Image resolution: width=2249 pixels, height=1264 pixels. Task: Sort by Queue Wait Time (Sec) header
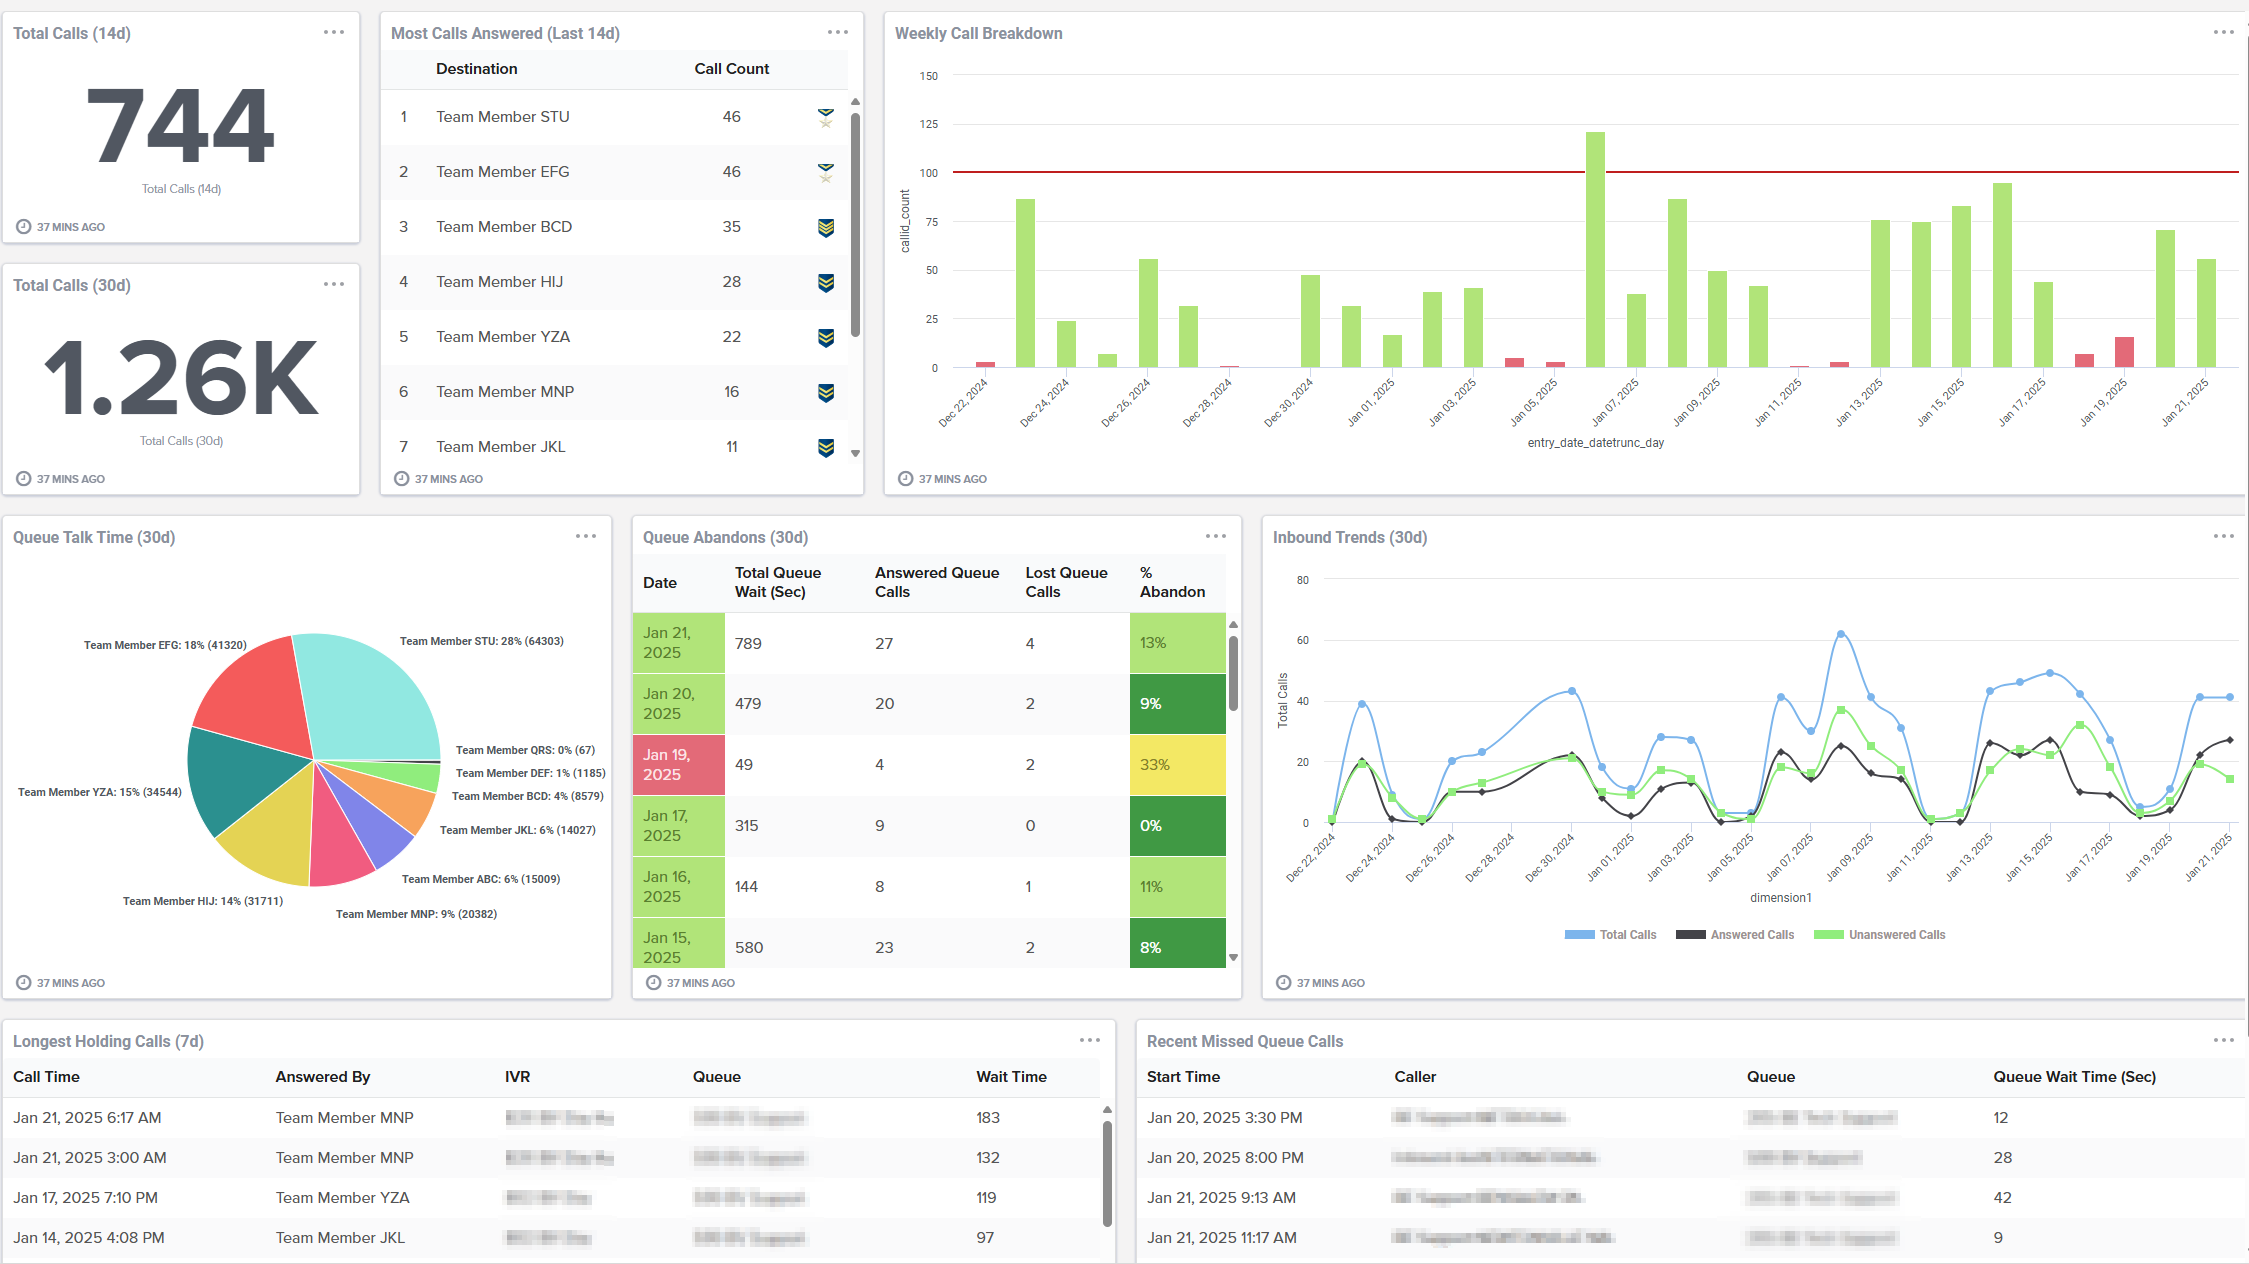(2074, 1077)
